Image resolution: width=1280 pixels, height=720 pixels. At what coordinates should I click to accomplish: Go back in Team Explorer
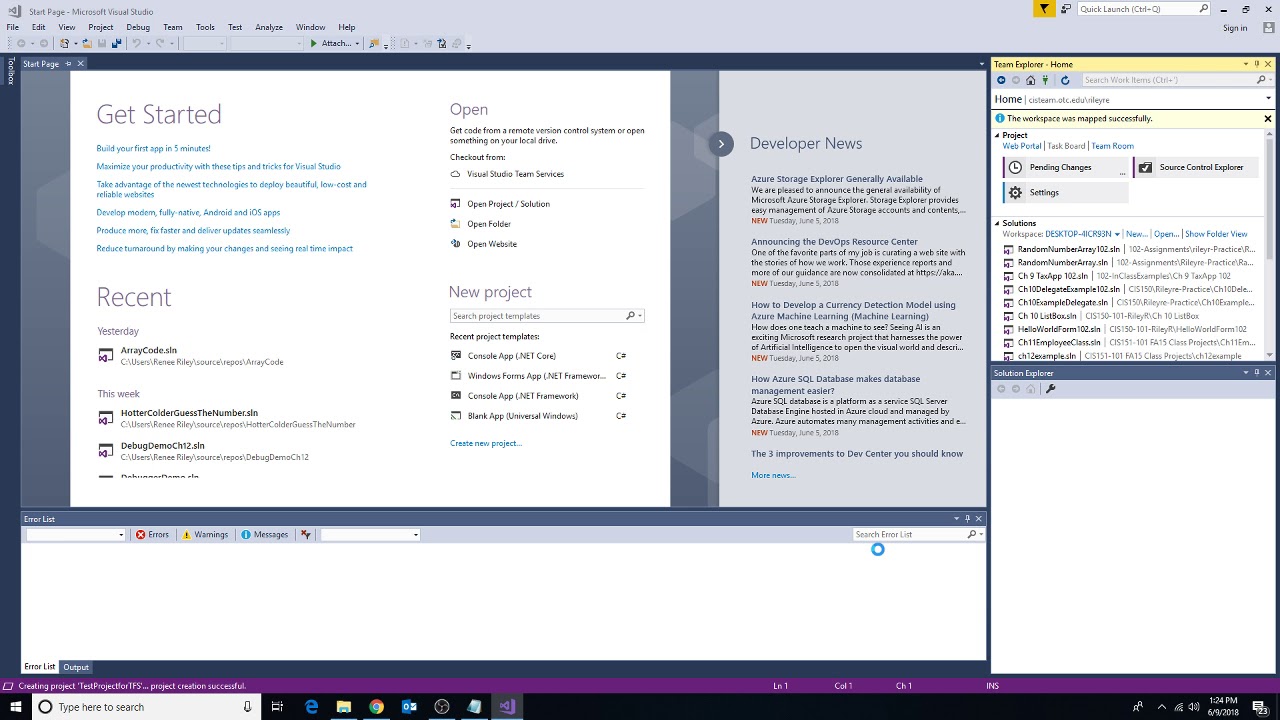(x=1001, y=80)
